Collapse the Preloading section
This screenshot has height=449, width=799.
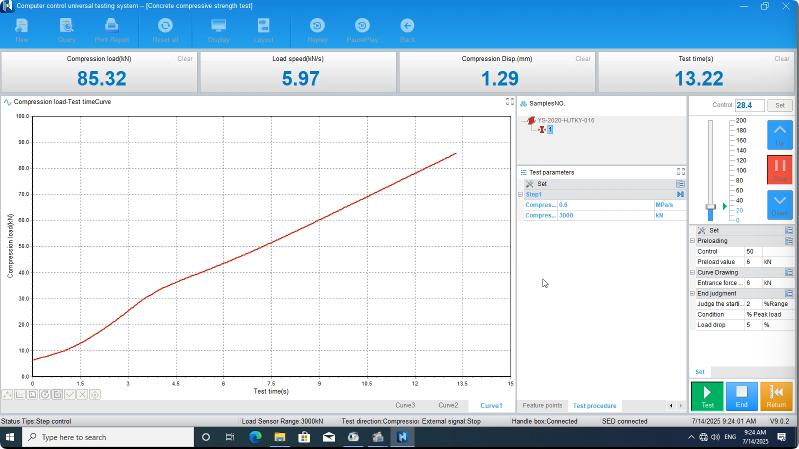693,241
